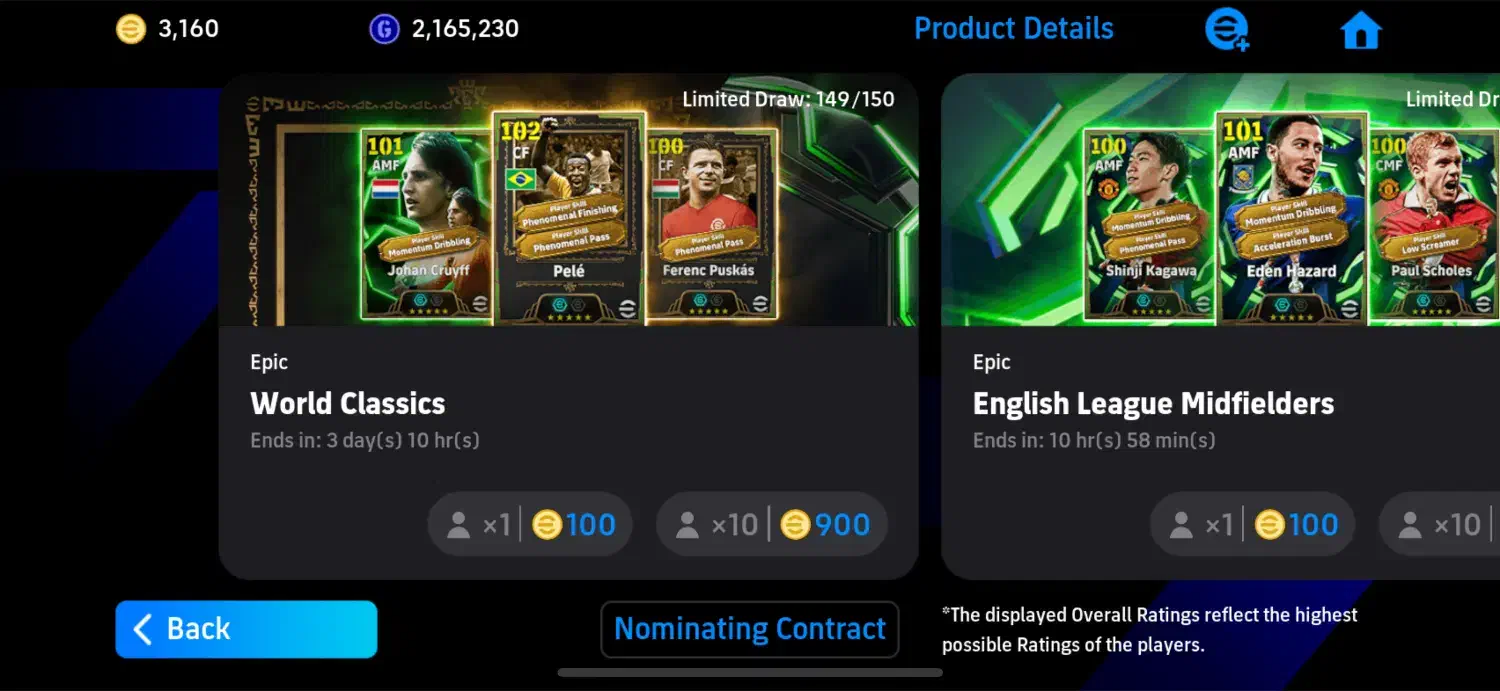This screenshot has height=691, width=1500.
Task: Tap the bottom home indicator bar
Action: coord(750,673)
